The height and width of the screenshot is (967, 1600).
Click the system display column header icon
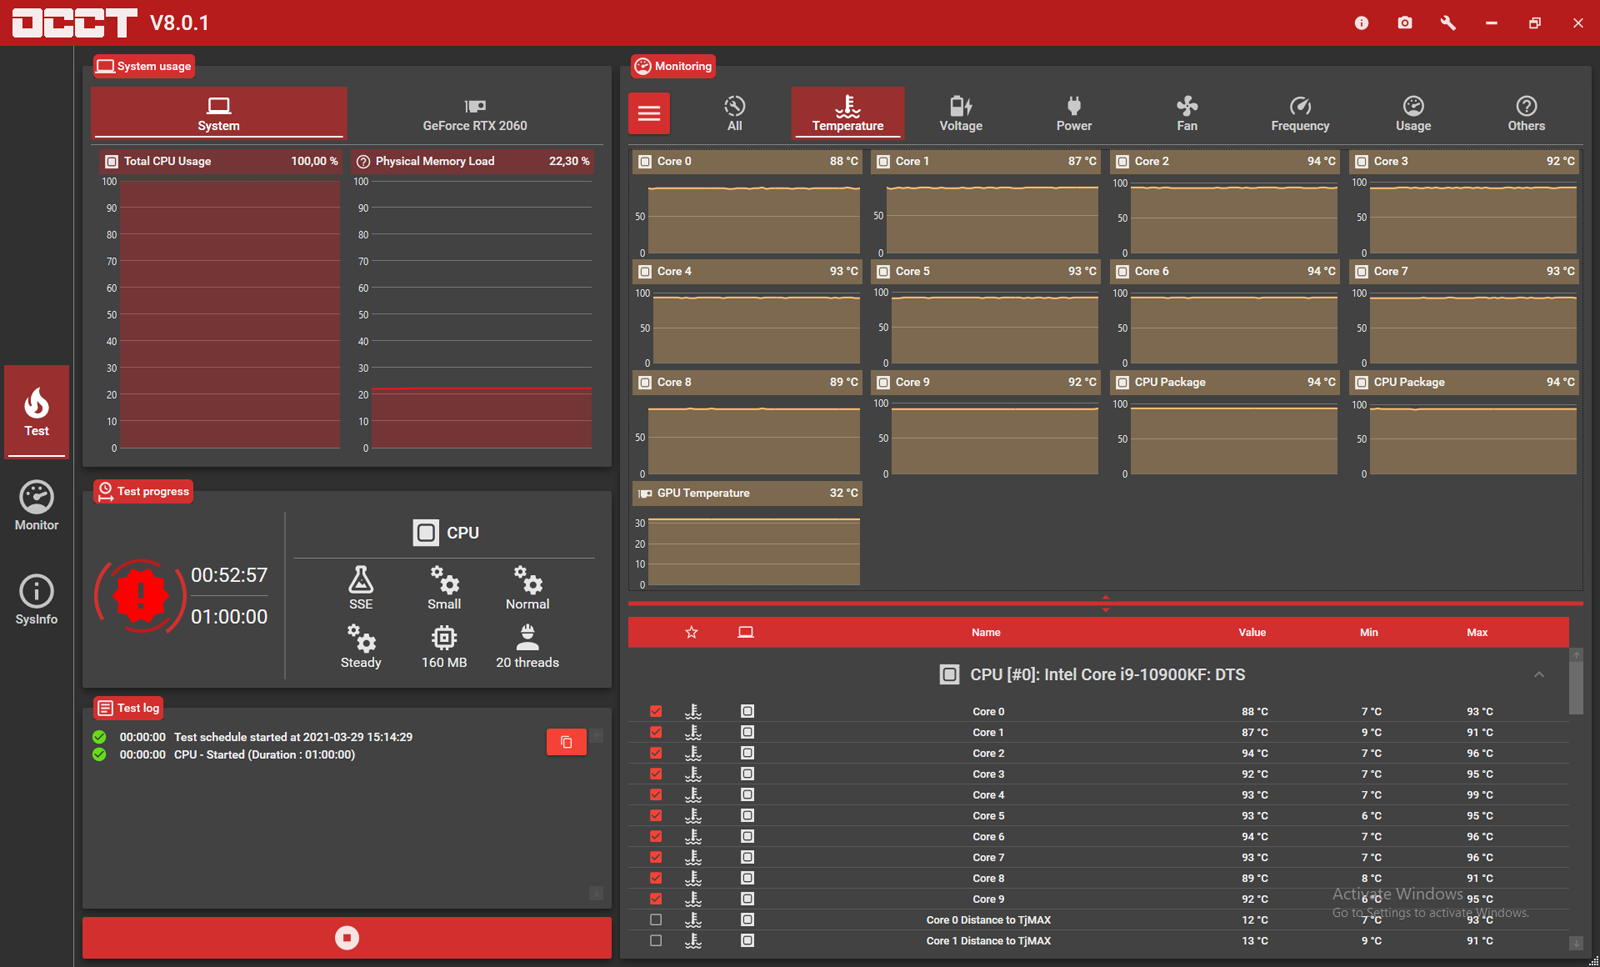746,632
